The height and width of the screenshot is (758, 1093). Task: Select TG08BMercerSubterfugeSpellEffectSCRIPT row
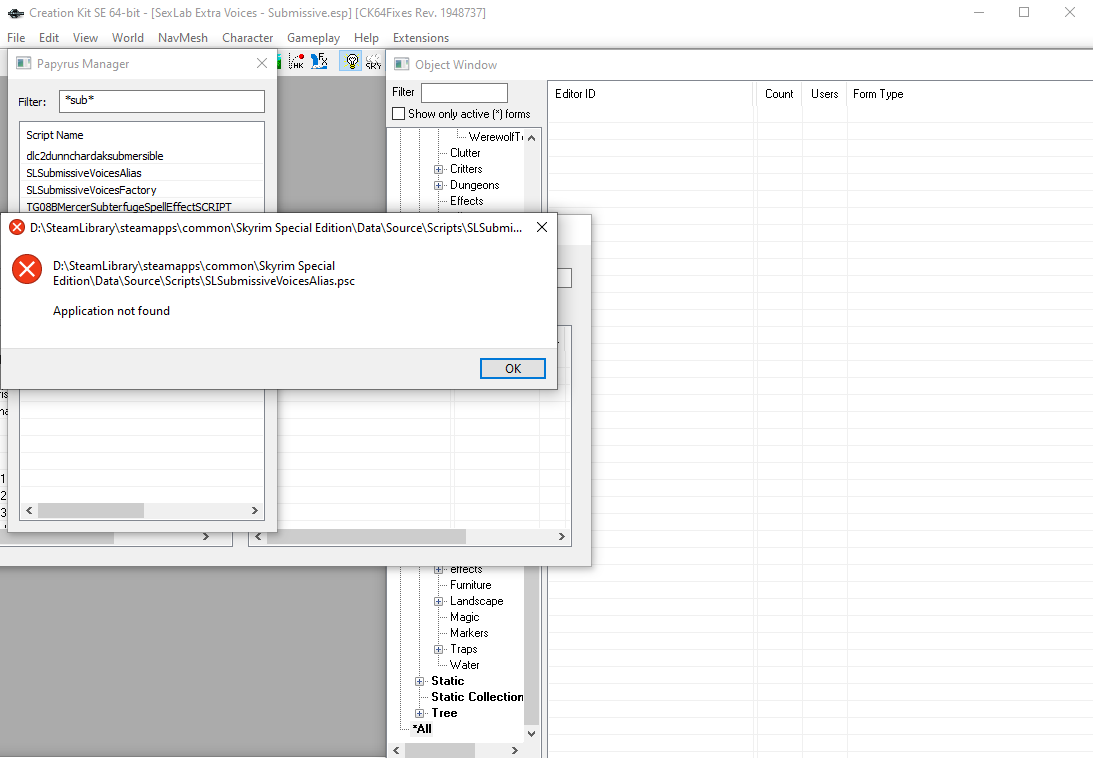point(129,207)
